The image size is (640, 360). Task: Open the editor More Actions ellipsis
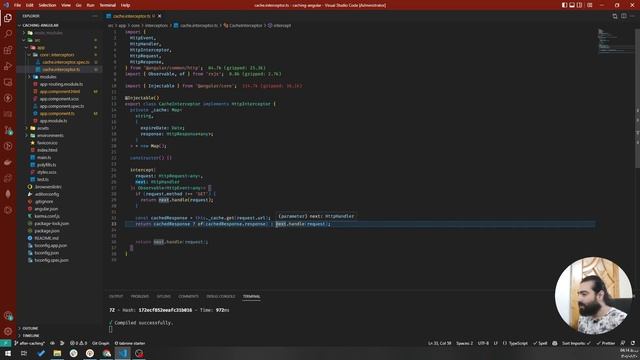[632, 16]
